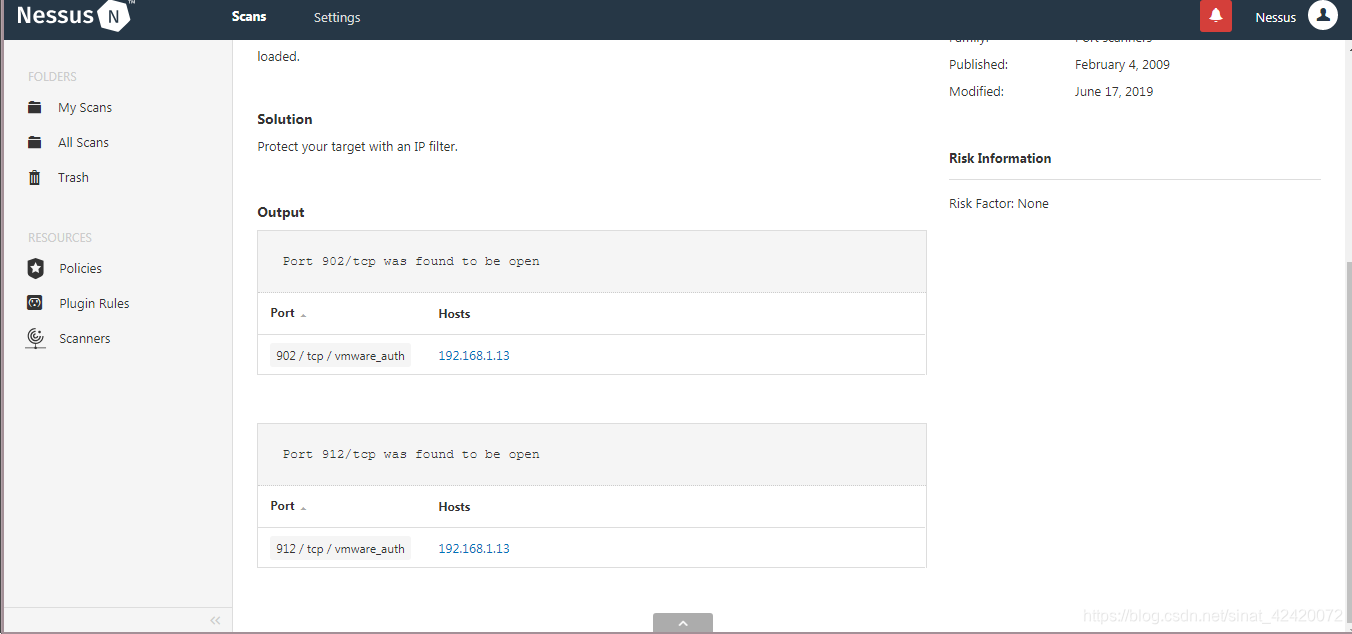Click the Plugin Rules icon
This screenshot has height=634, width=1352.
pos(35,303)
